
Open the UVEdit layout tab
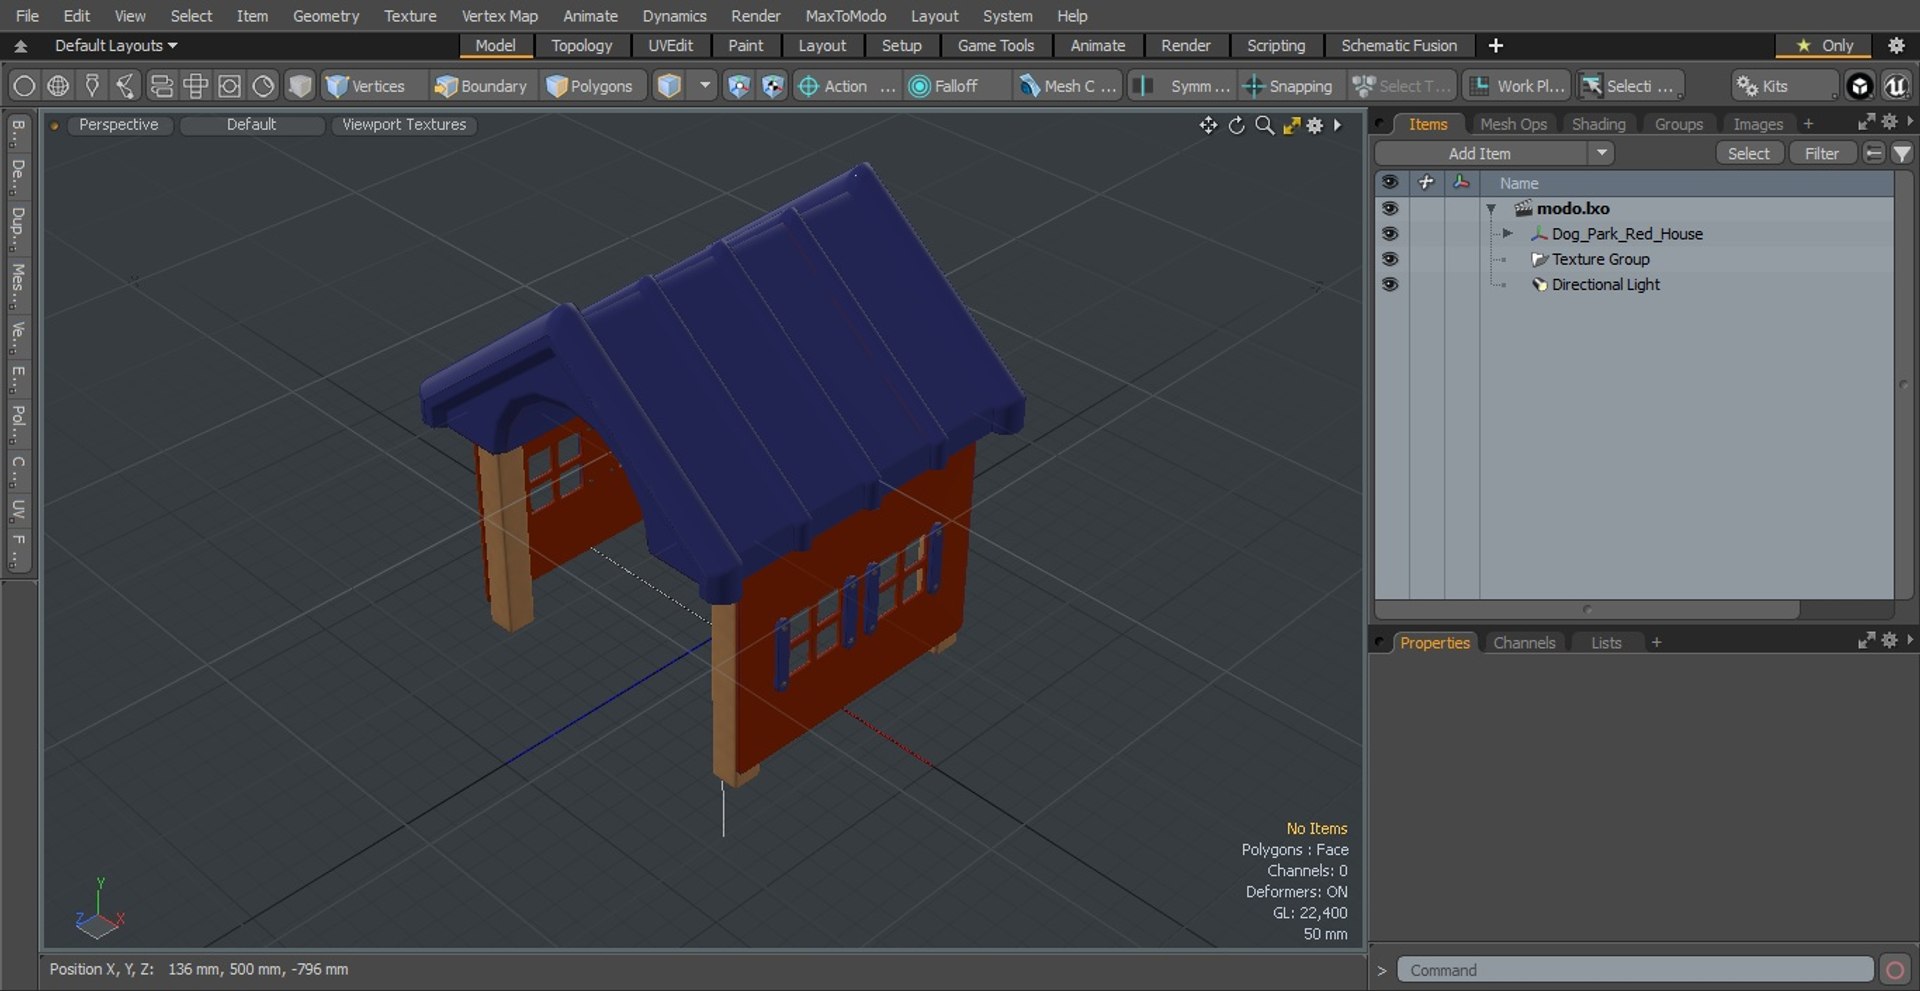pos(670,46)
